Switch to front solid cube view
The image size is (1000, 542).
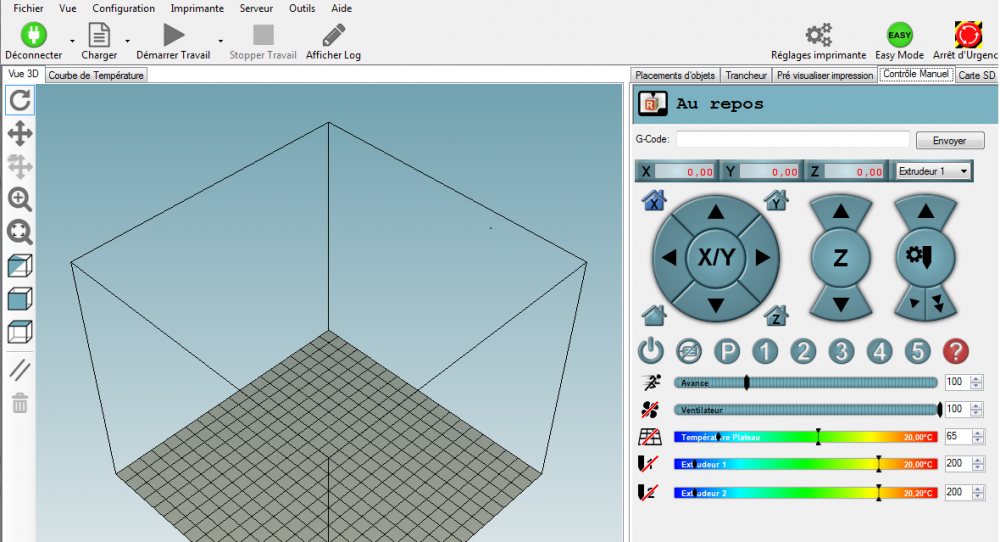[20, 299]
